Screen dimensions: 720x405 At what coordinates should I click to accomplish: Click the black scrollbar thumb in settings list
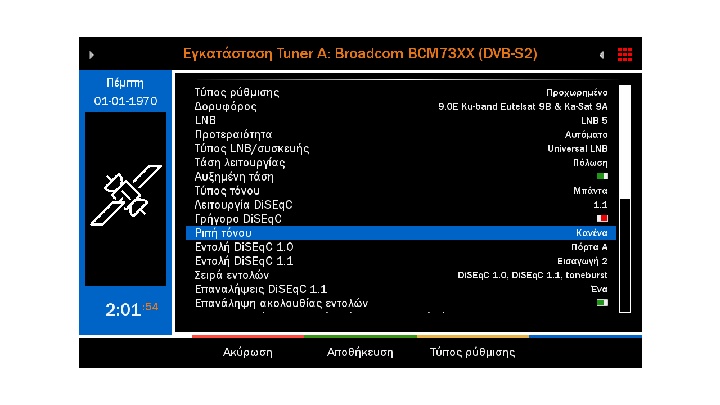click(625, 255)
